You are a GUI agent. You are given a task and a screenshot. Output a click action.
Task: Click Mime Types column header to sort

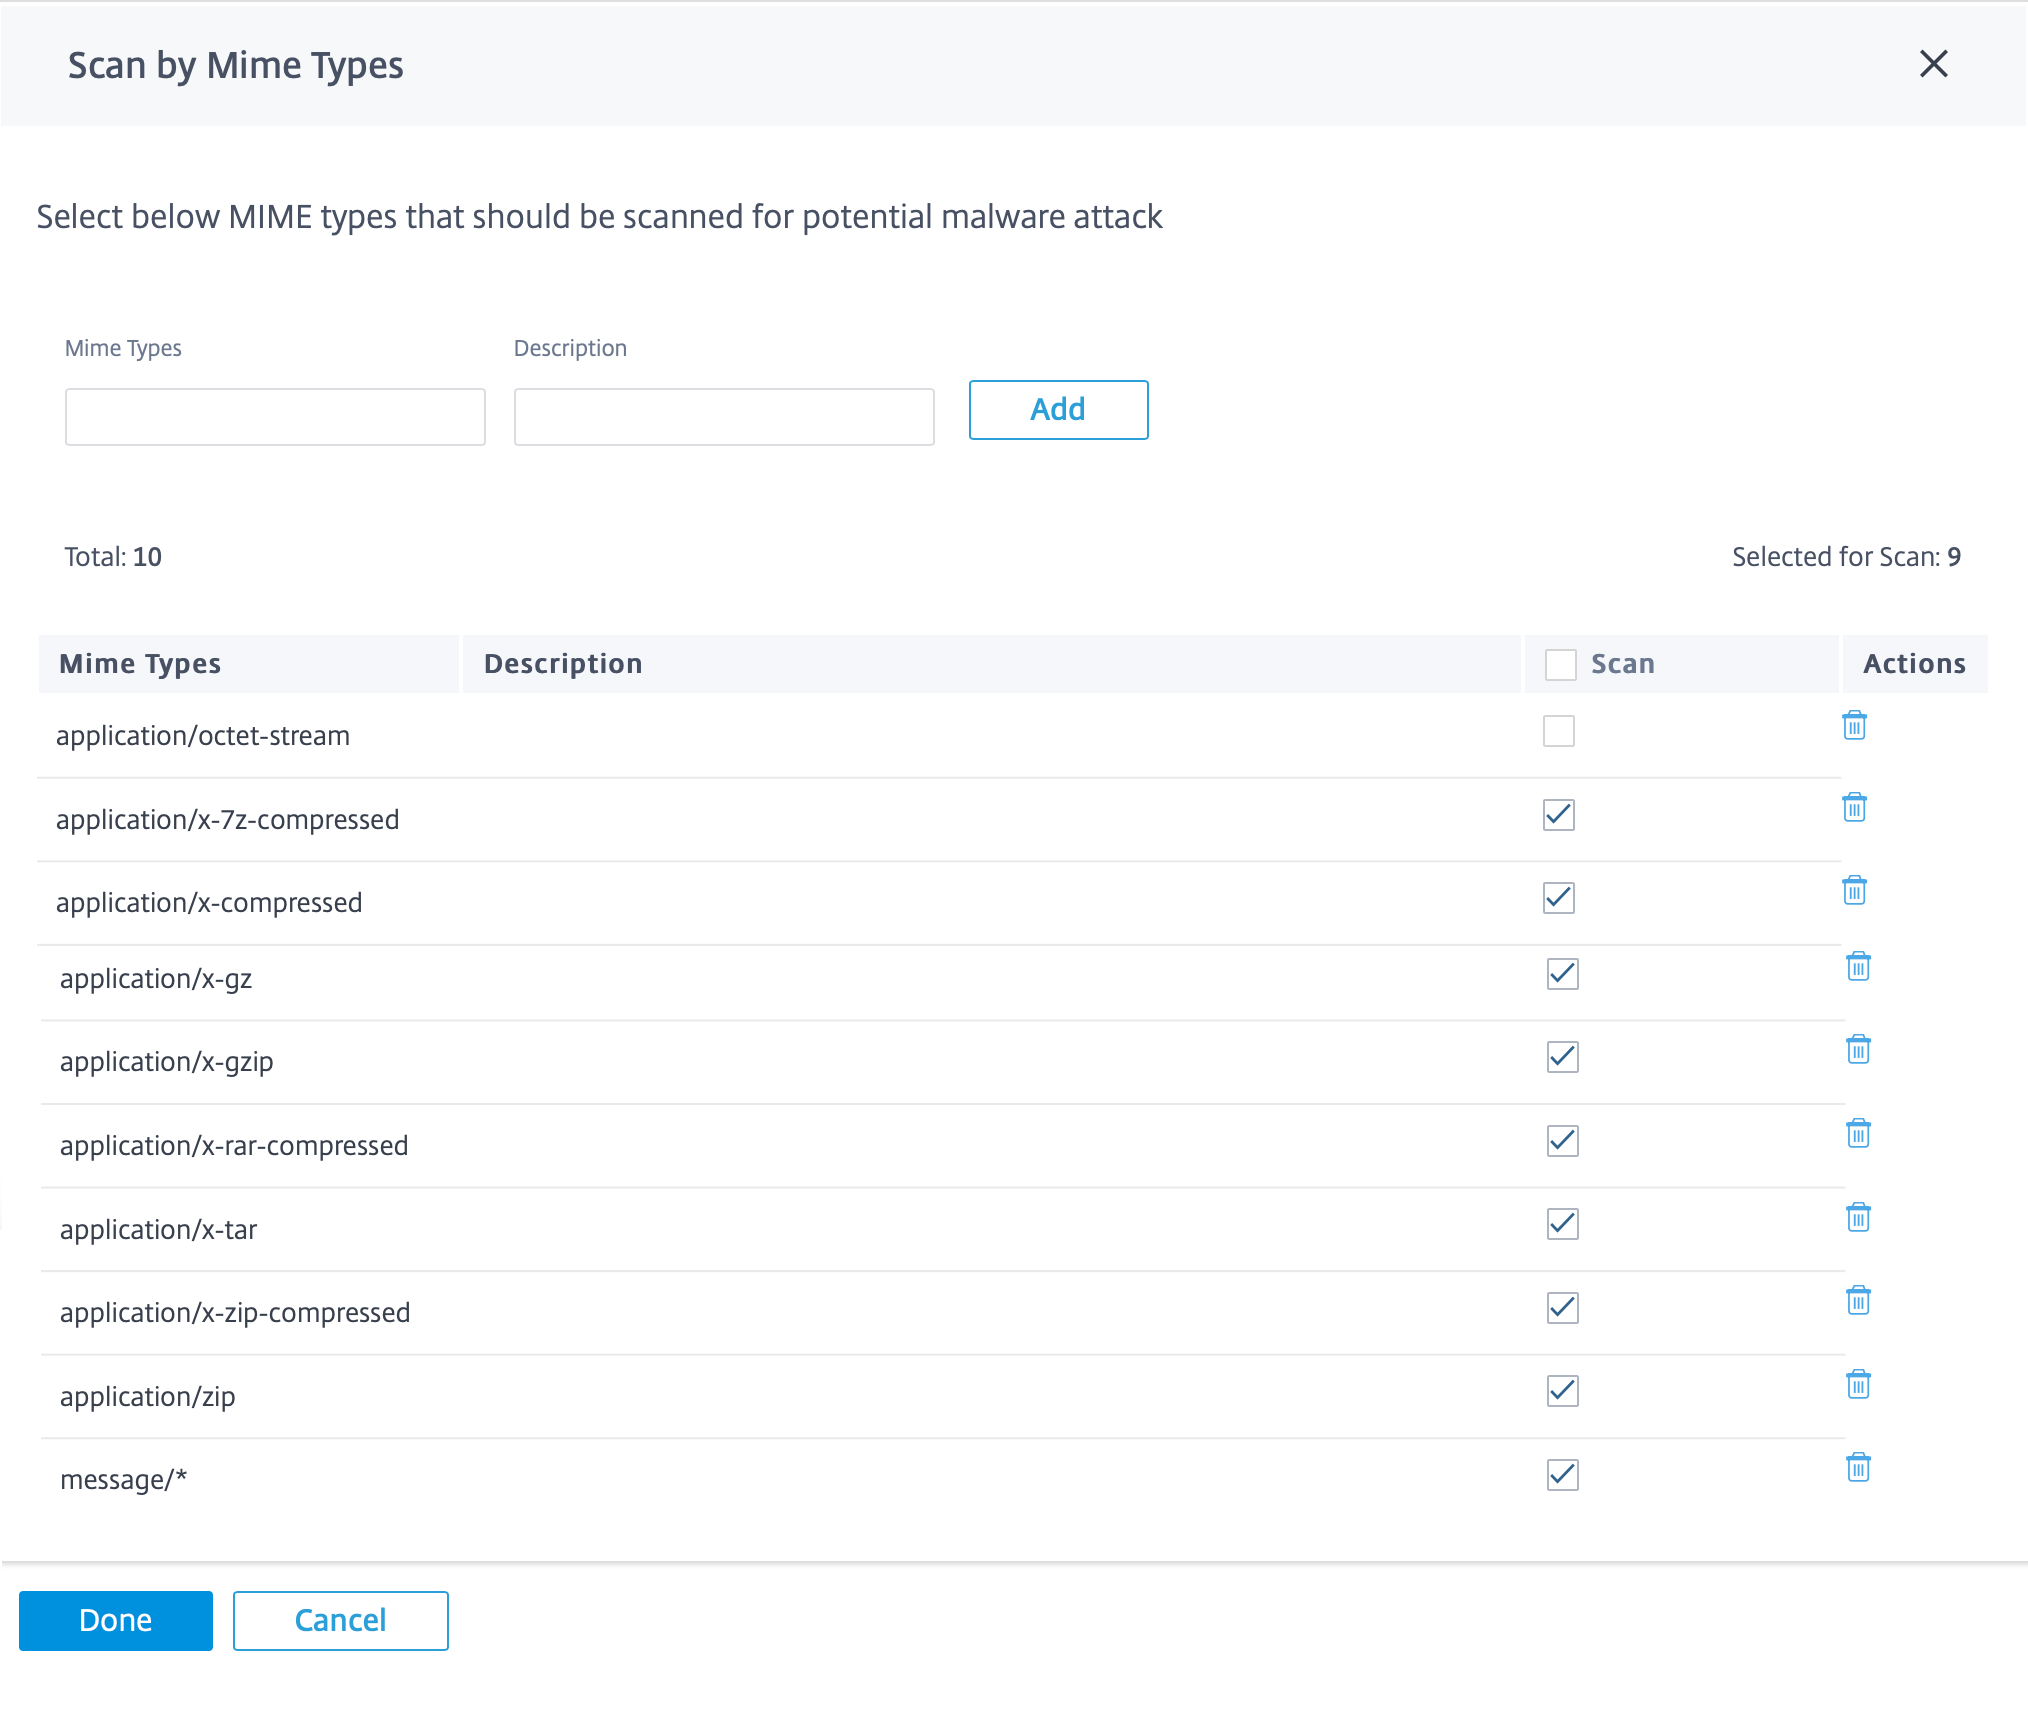pos(142,663)
